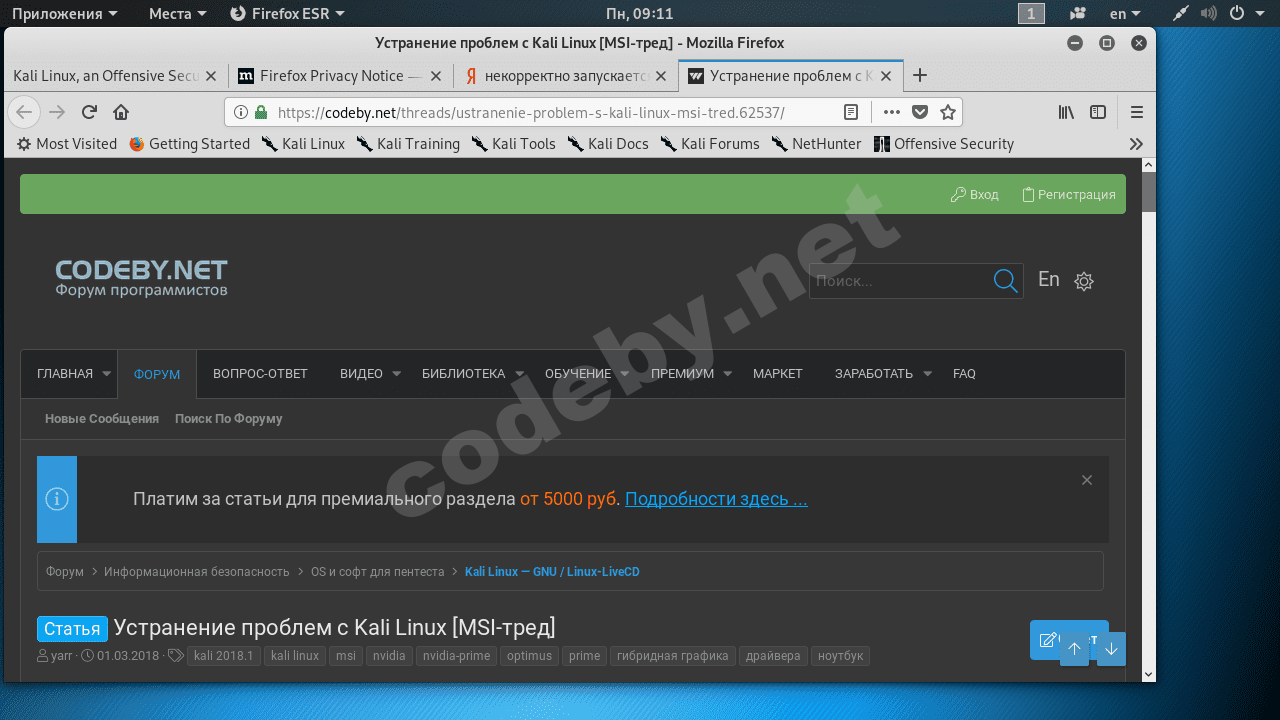Open the Most Visited bookmarks folder
The height and width of the screenshot is (720, 1280).
coord(67,144)
